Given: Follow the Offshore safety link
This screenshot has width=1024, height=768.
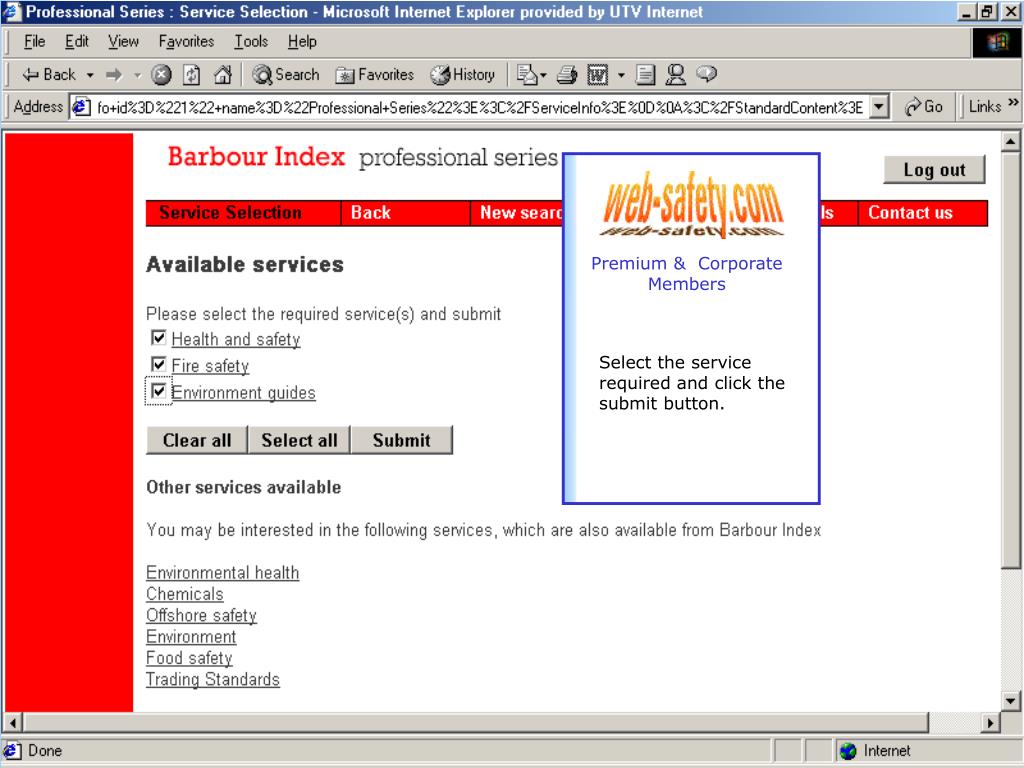Looking at the screenshot, I should click(201, 615).
